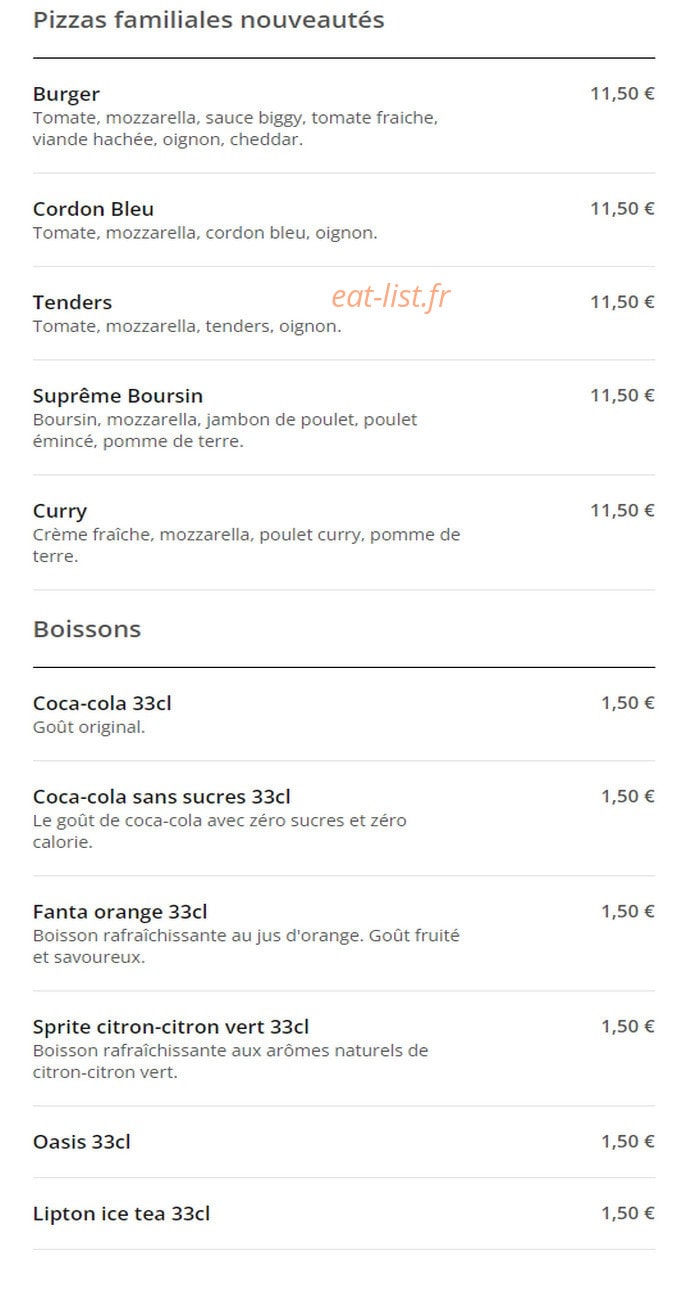Viewport: 700px width, 1311px height.
Task: Click the Burger ingredients description text
Action: (x=235, y=129)
